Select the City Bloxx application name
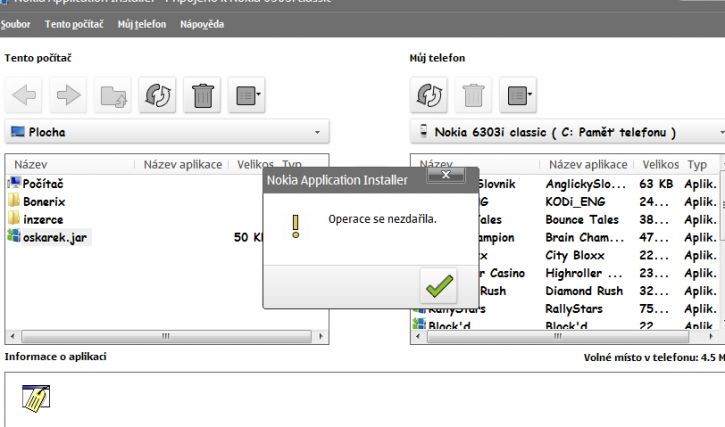Screen dimensions: 725x427 tap(575, 255)
